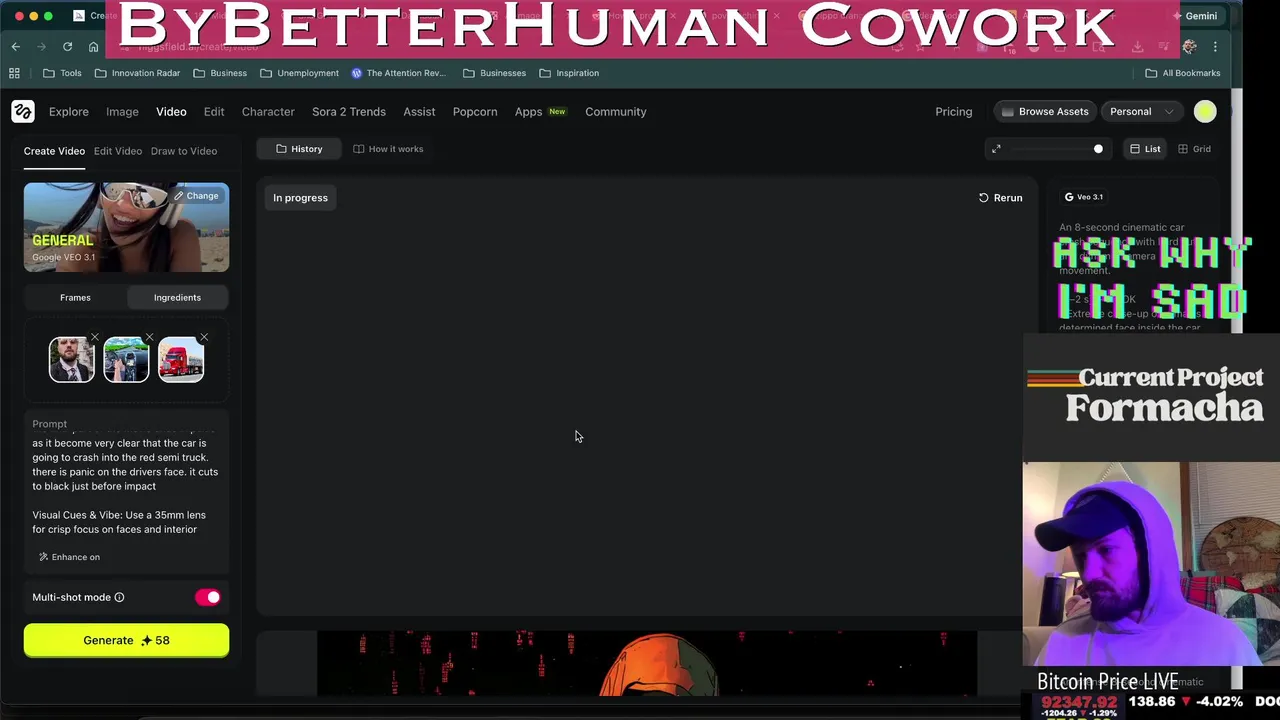Click the green profile avatar
The width and height of the screenshot is (1280, 720).
(x=1205, y=112)
